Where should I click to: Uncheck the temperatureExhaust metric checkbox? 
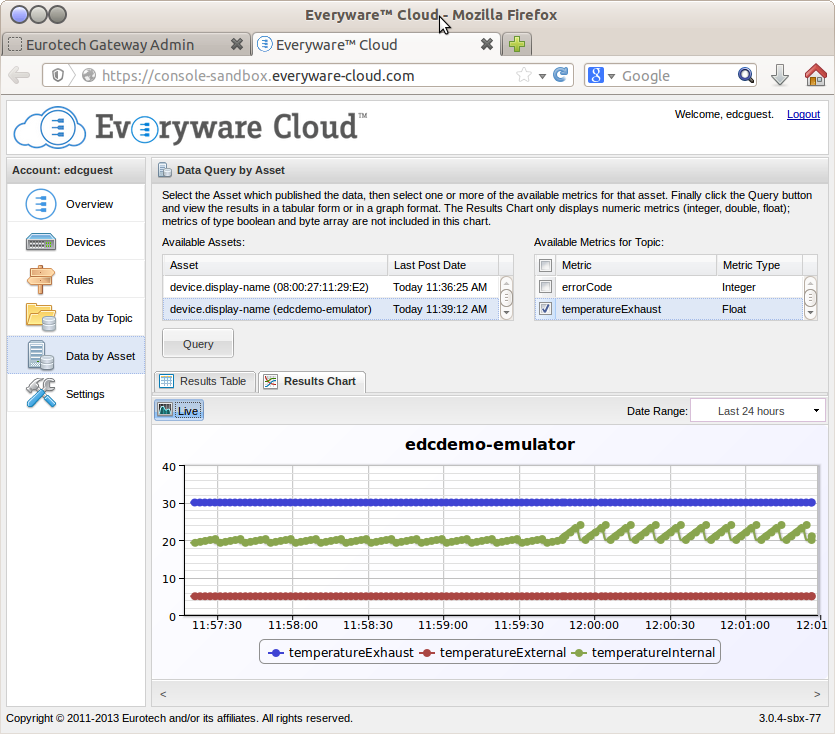[545, 308]
